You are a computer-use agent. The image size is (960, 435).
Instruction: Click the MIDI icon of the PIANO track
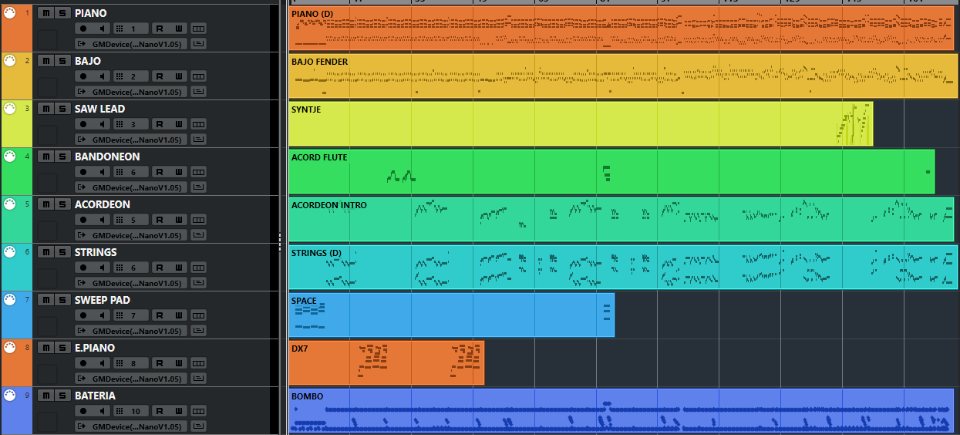pos(9,12)
